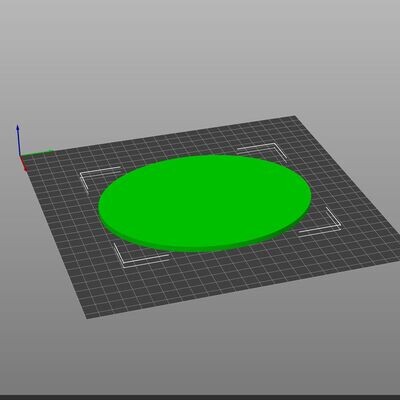Screen dimensions: 400x400
Task: Click the farthest corner of the build plate
Action: pyautogui.click(x=295, y=116)
